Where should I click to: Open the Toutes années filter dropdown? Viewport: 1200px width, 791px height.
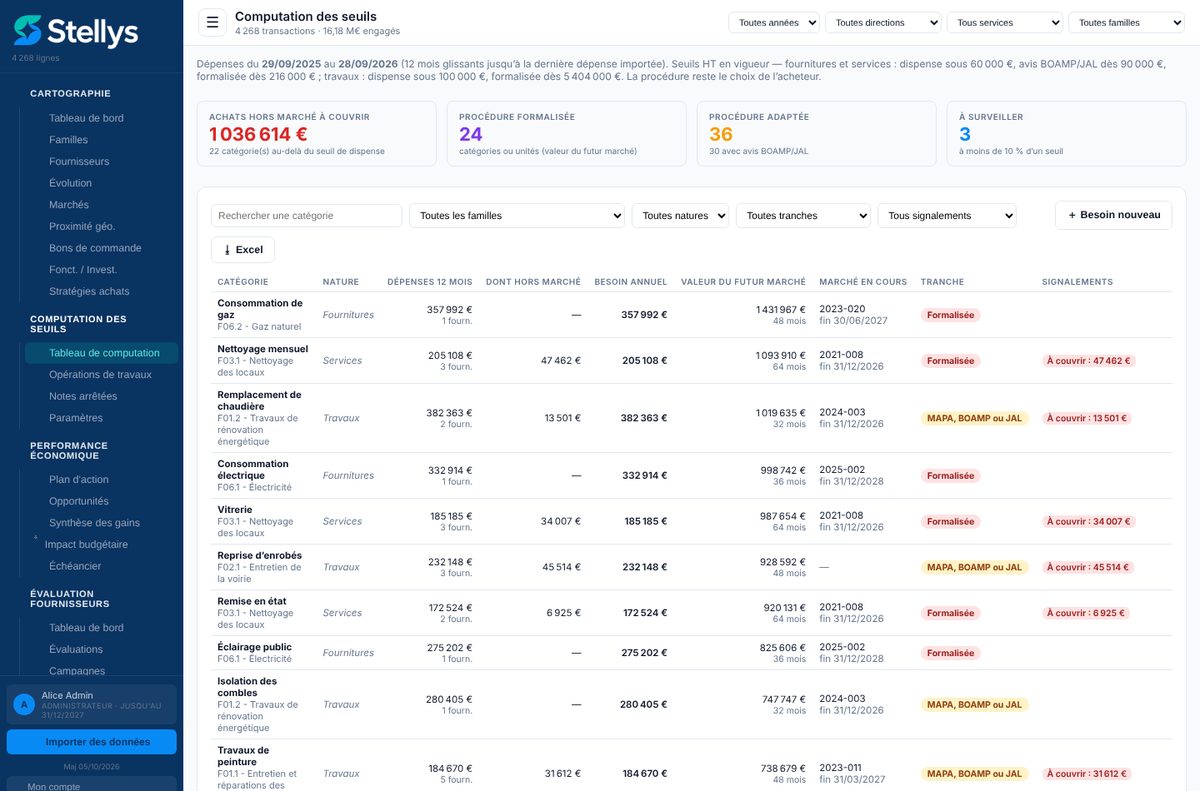pyautogui.click(x=774, y=23)
